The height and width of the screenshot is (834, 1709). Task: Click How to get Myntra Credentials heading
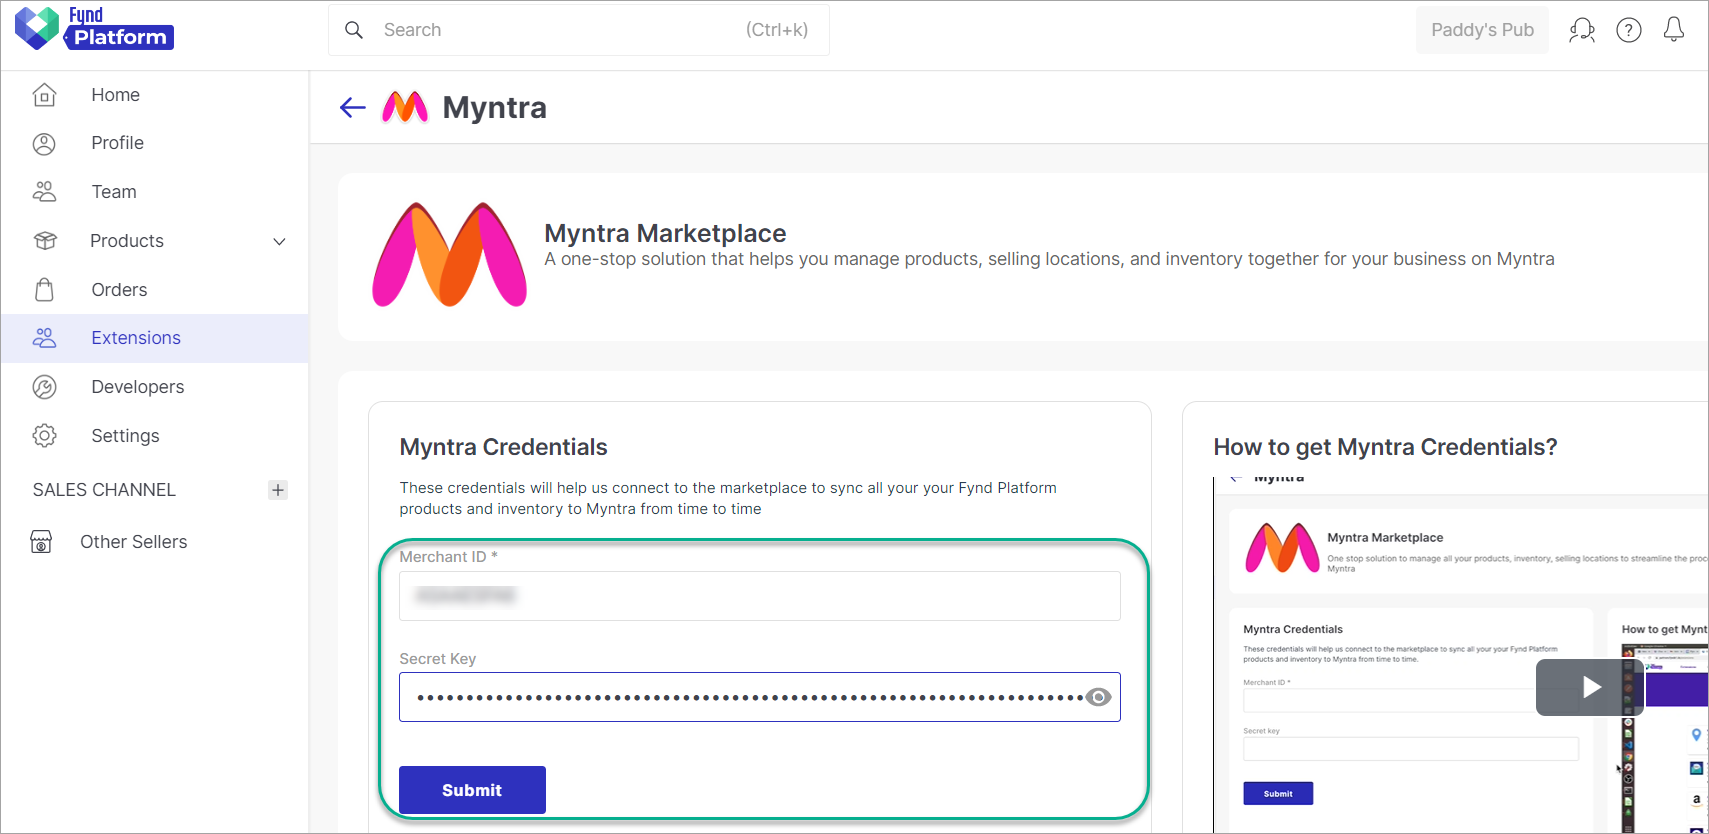pyautogui.click(x=1385, y=447)
